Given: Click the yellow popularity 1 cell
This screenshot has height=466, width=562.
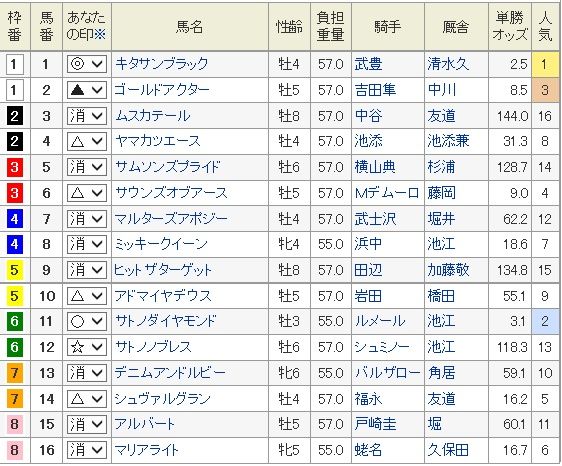Looking at the screenshot, I should (545, 65).
